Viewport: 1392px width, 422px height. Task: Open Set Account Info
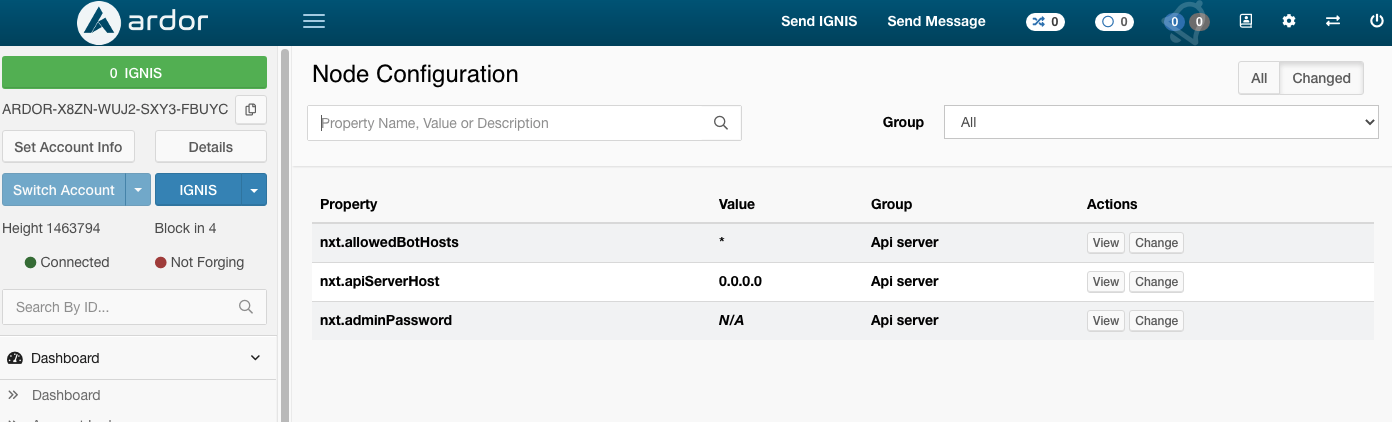[x=68, y=146]
